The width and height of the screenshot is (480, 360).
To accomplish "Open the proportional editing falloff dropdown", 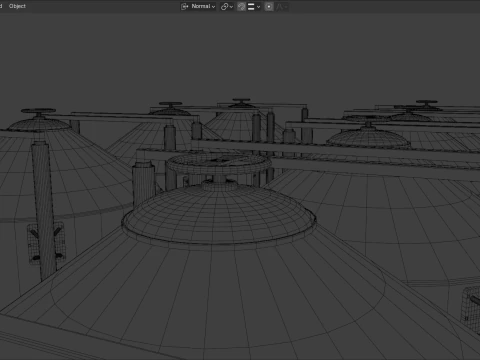I will (281, 6).
